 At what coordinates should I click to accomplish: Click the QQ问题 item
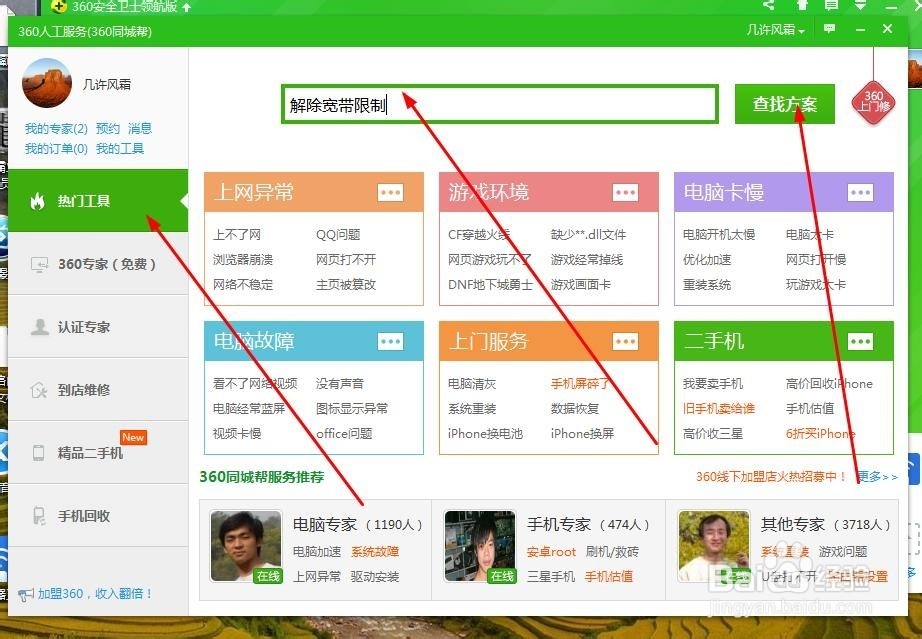click(338, 235)
